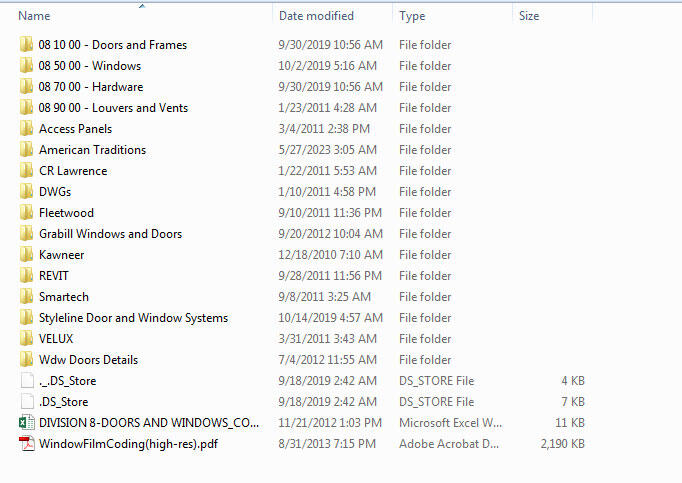Image resolution: width=682 pixels, height=483 pixels.
Task: Click the 4 KB size value
Action: 573,381
